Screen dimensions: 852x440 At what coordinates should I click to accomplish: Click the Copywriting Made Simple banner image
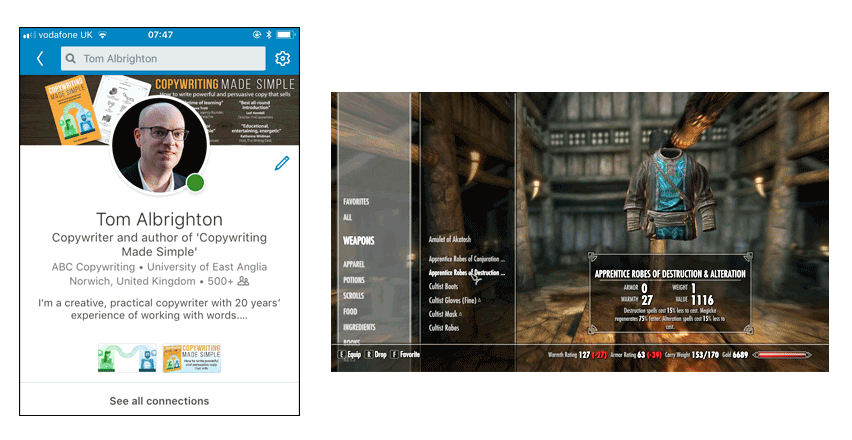pos(159,110)
